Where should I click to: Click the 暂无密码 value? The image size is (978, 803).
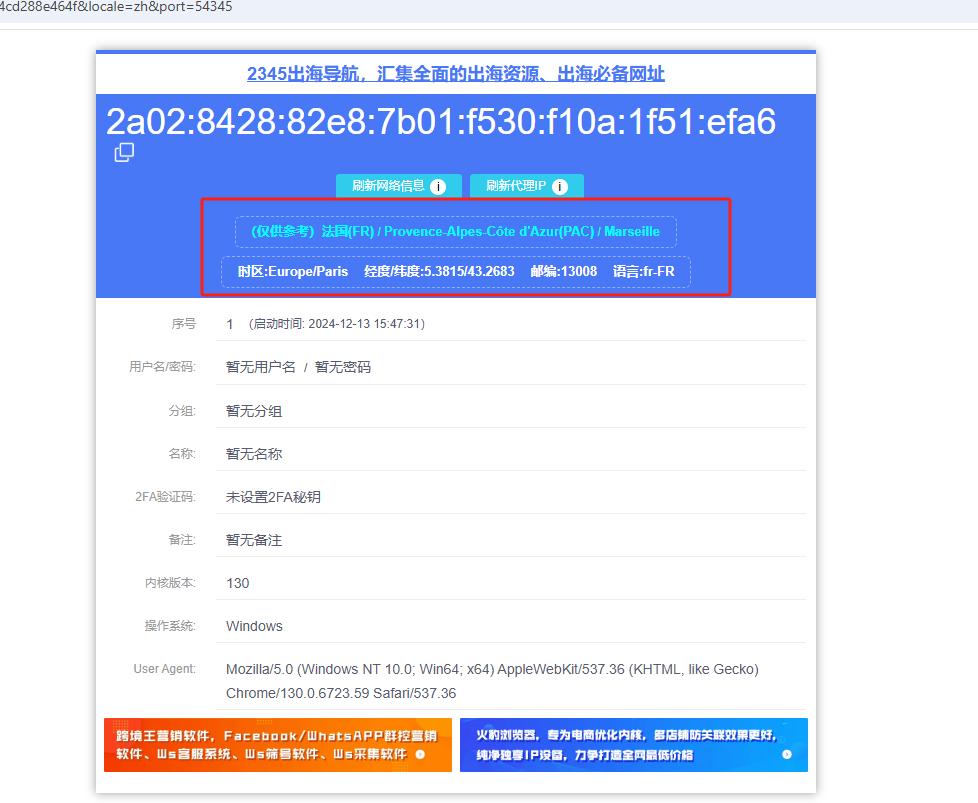click(x=342, y=367)
